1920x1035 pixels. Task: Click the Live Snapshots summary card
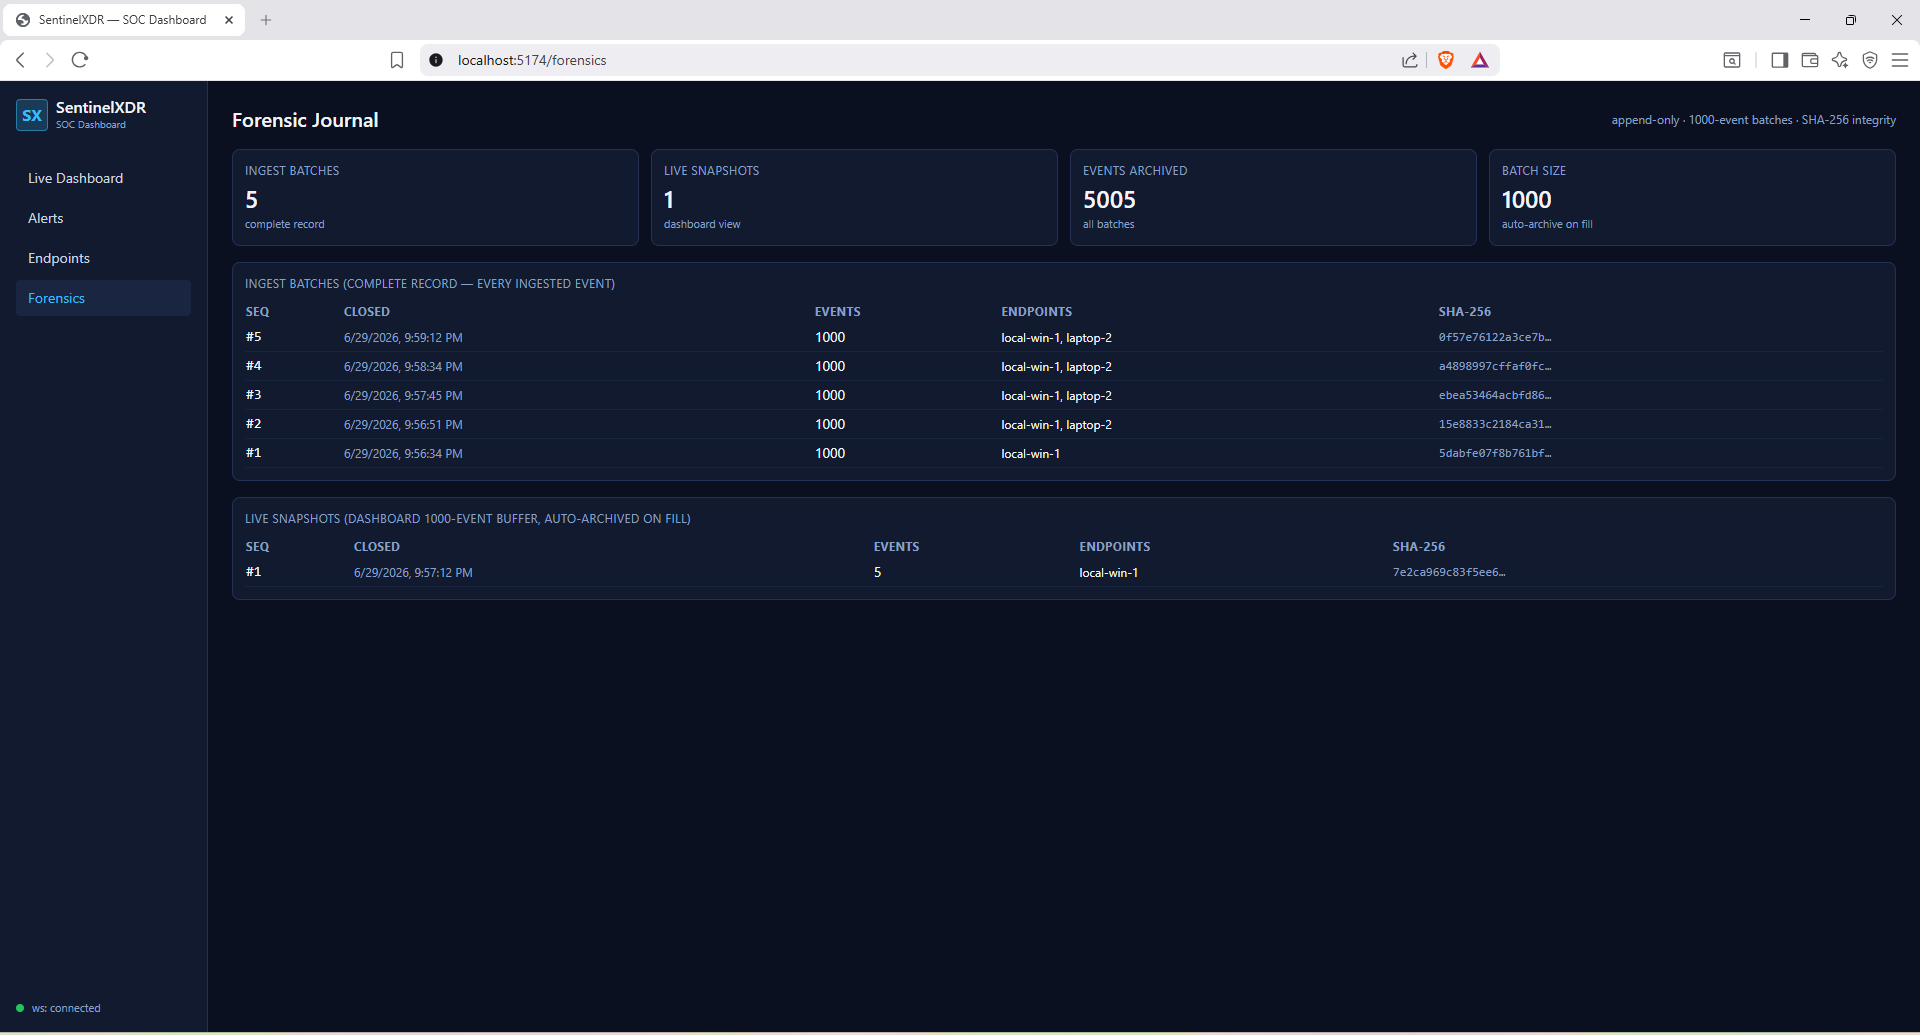(x=854, y=197)
